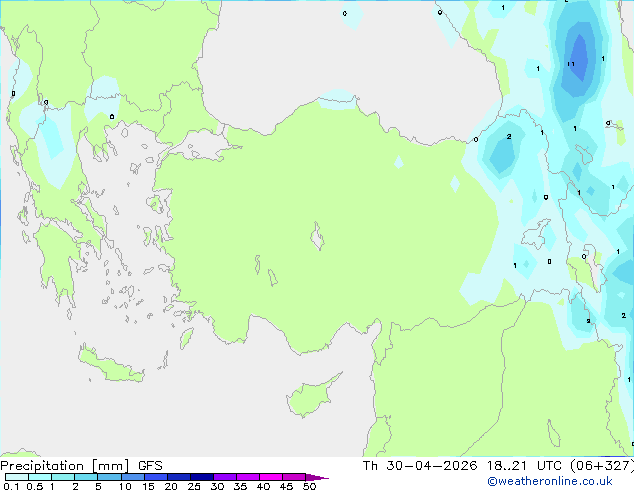634x490 pixels.
Task: Pick the legend swatch between 15 and 20
Action: (156, 477)
